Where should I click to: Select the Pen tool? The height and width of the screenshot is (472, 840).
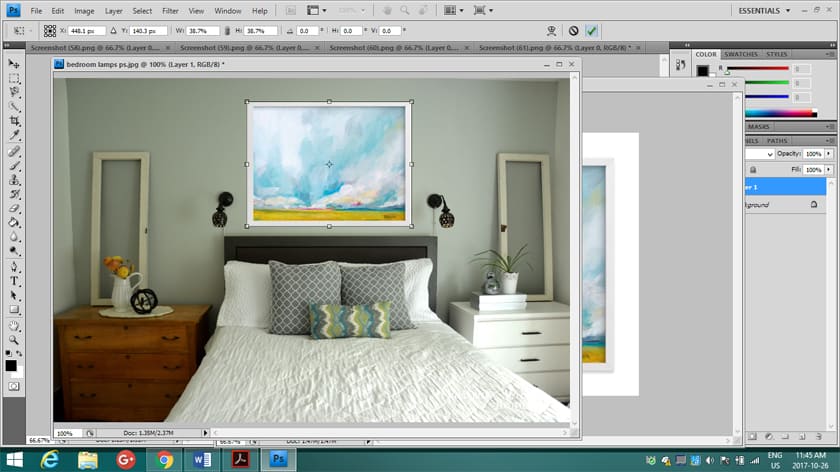pyautogui.click(x=14, y=267)
